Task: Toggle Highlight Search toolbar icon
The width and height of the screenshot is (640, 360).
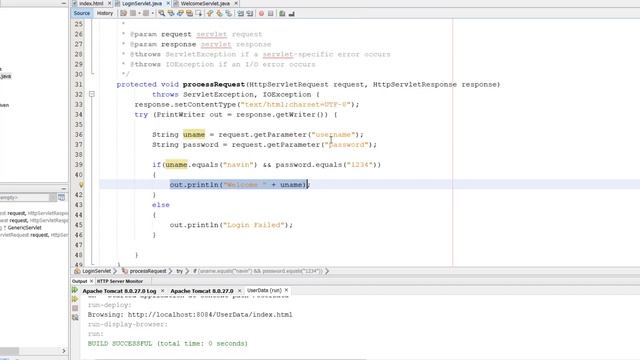Action: click(x=189, y=13)
